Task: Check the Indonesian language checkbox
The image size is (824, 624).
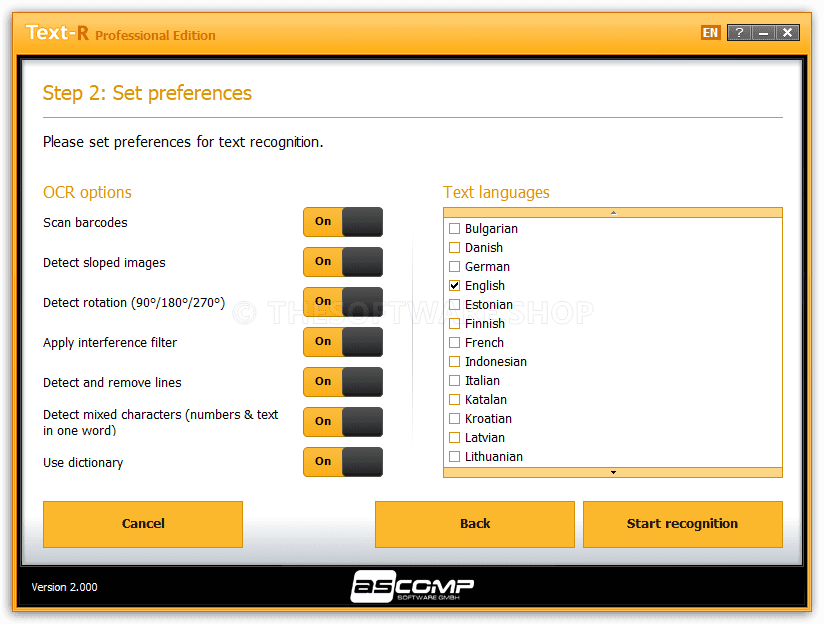Action: tap(455, 362)
